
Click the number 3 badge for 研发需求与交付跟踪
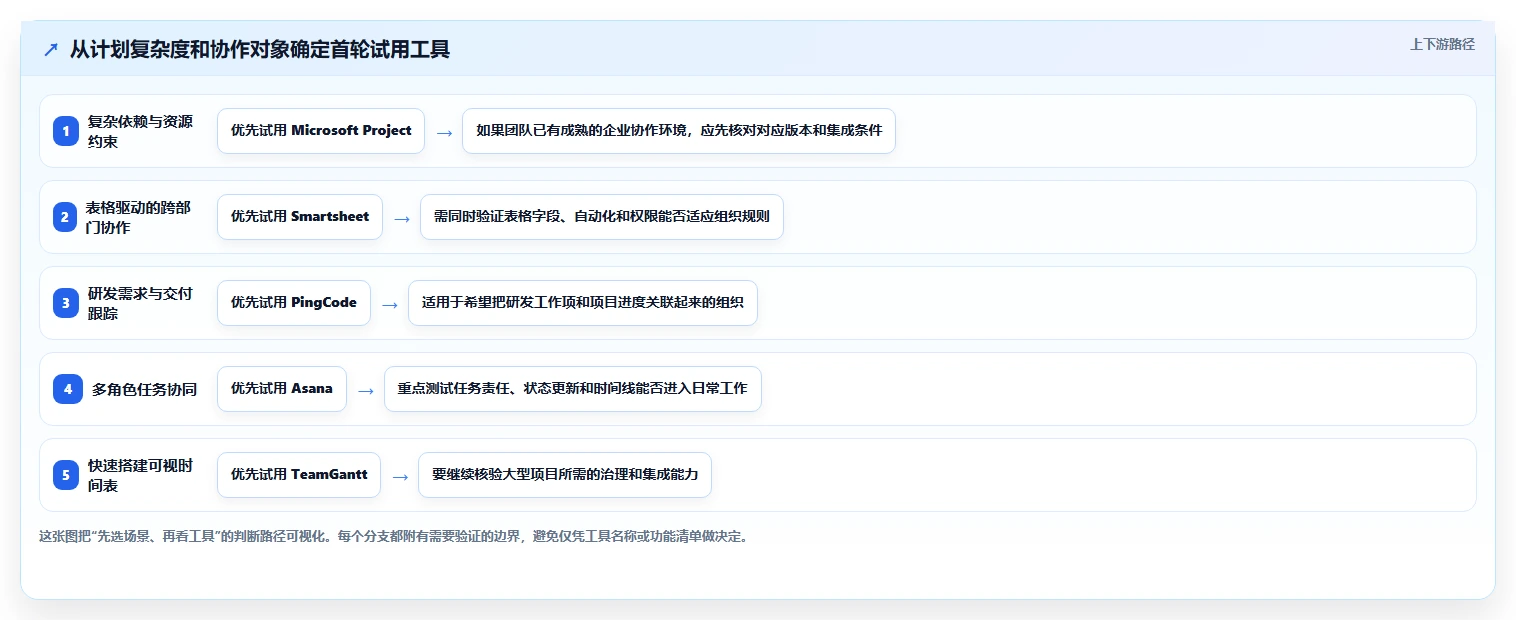66,303
